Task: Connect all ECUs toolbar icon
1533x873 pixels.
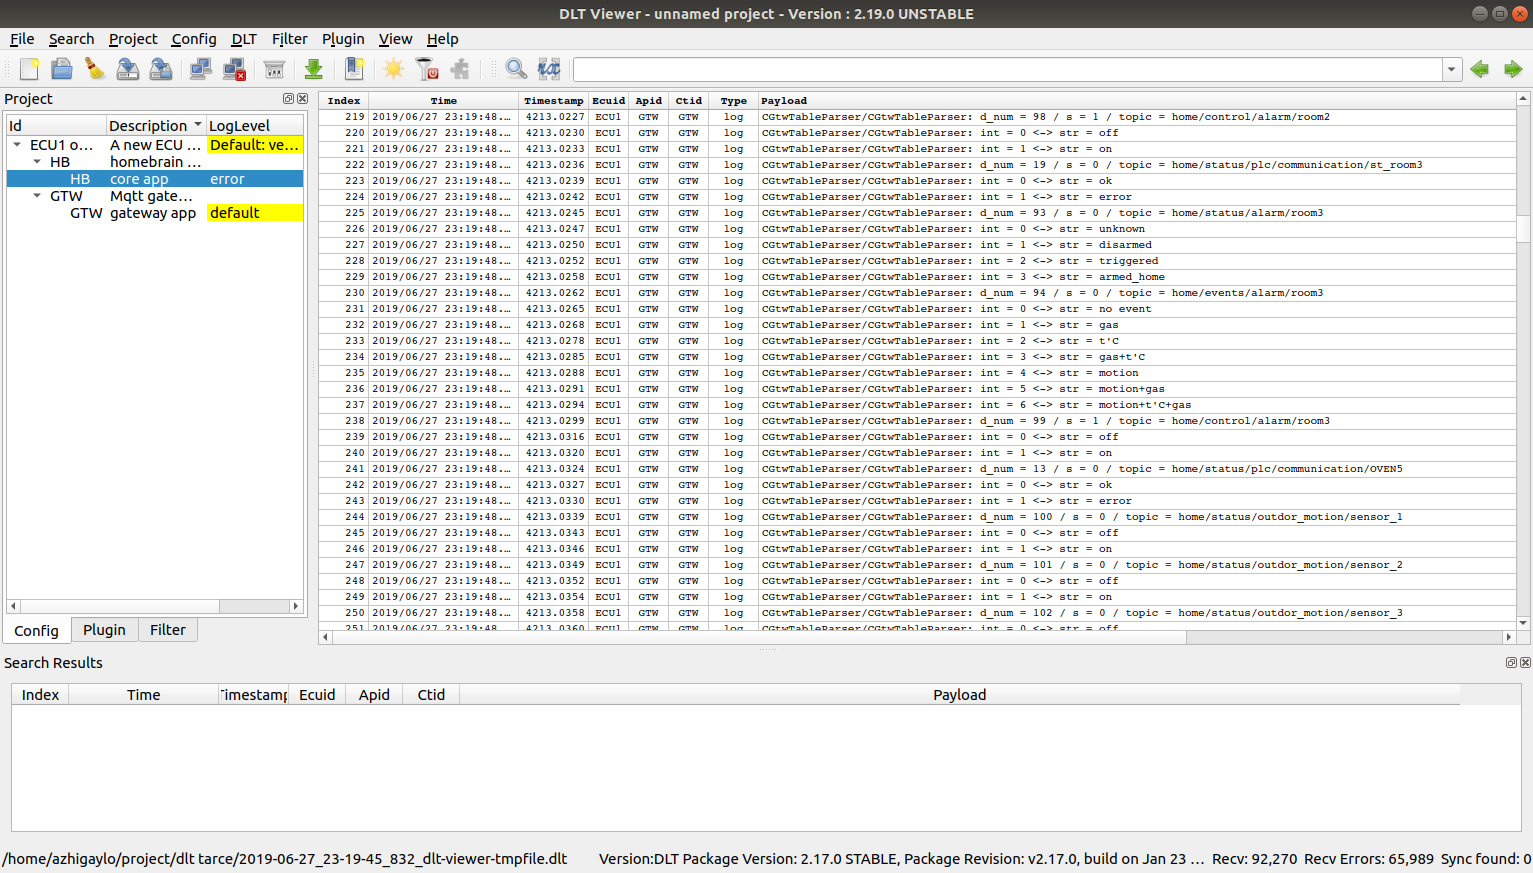Action: 201,69
